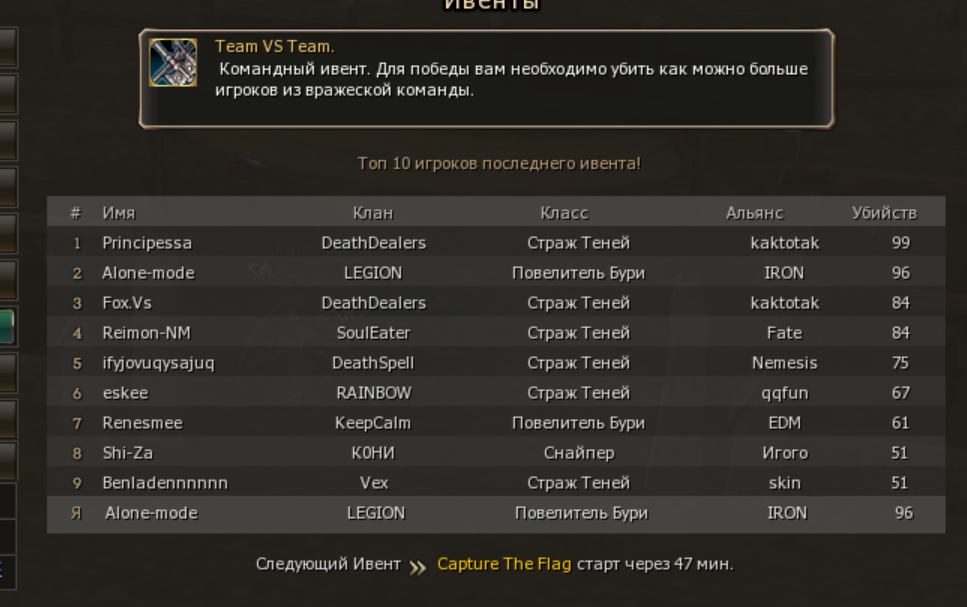
Task: Click player eskee in the top list
Action: (x=125, y=393)
